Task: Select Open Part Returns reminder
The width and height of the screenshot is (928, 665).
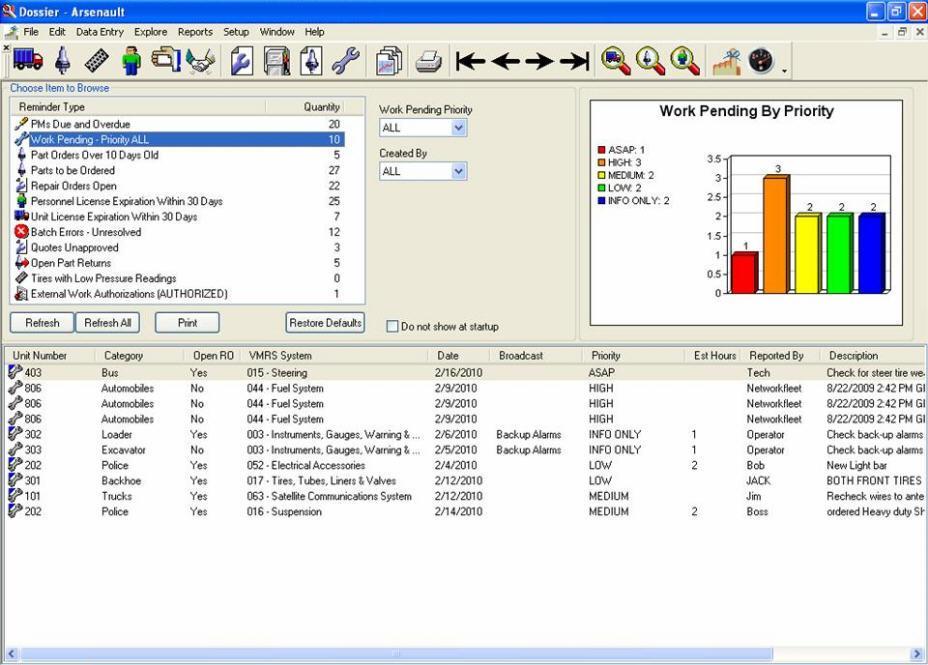Action: [178, 263]
